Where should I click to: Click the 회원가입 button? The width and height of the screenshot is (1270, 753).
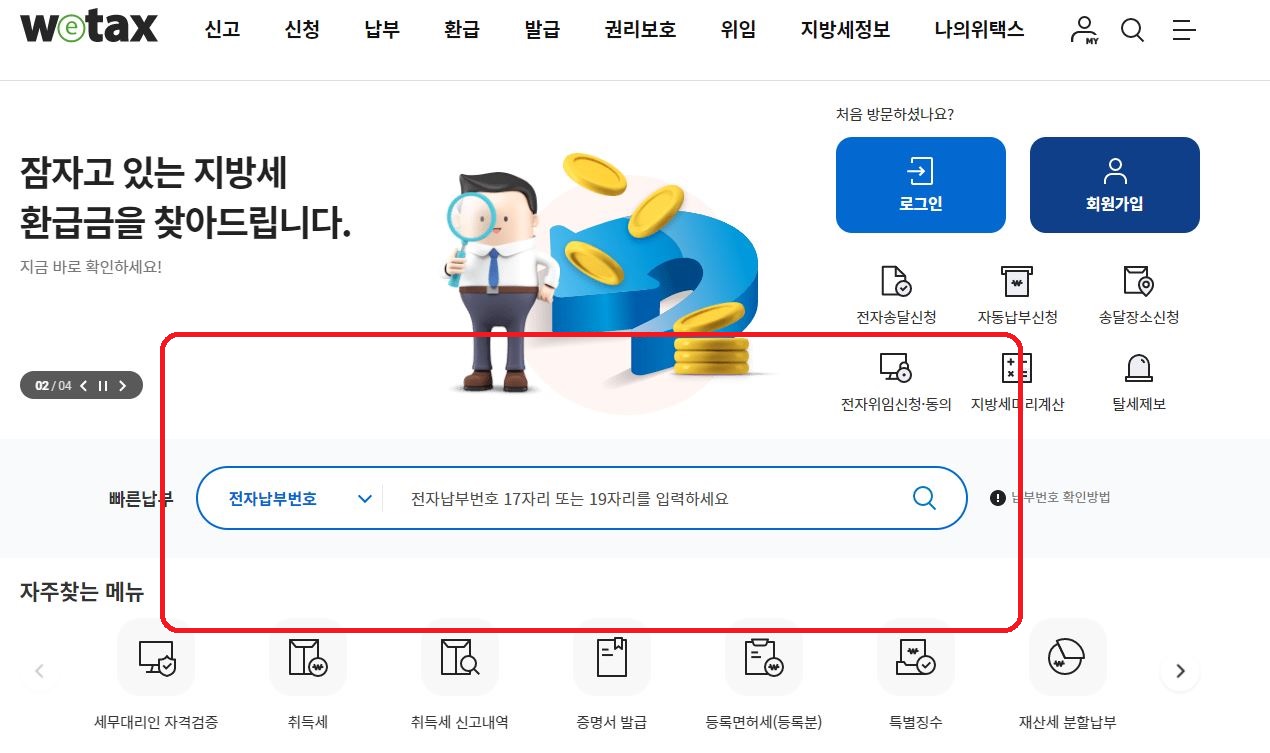pos(1115,185)
